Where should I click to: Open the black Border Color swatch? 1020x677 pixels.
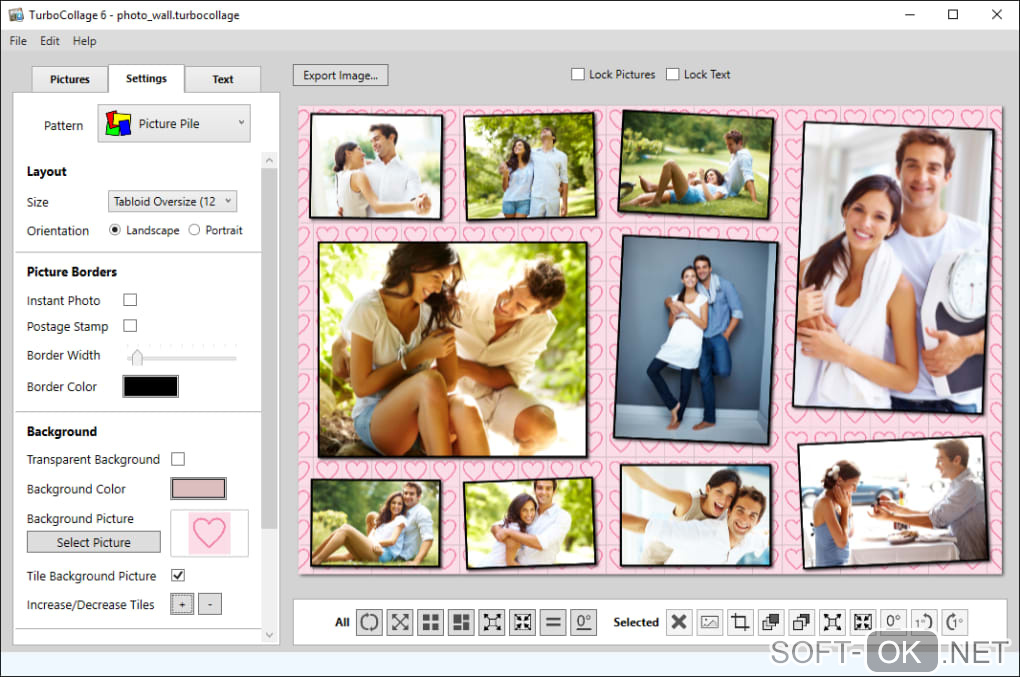150,386
